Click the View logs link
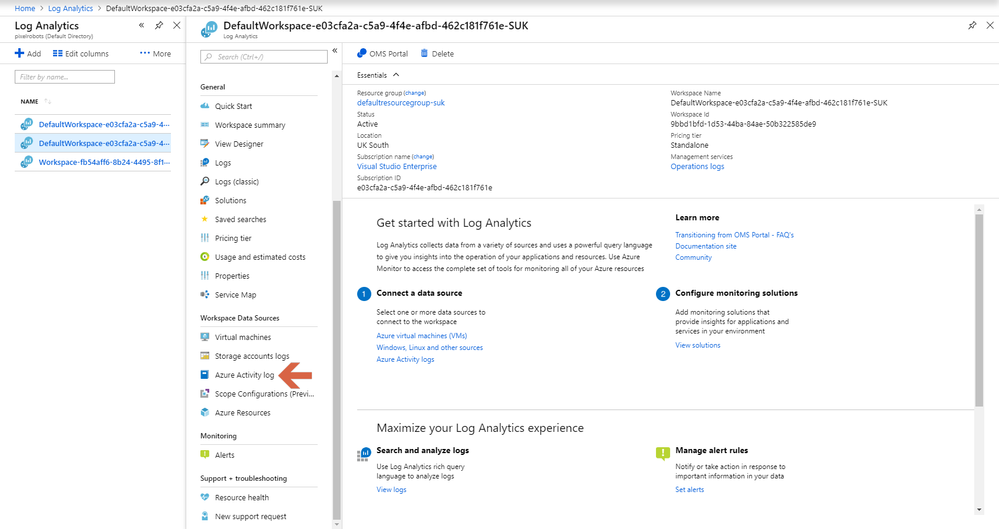This screenshot has height=529, width=999. click(391, 489)
